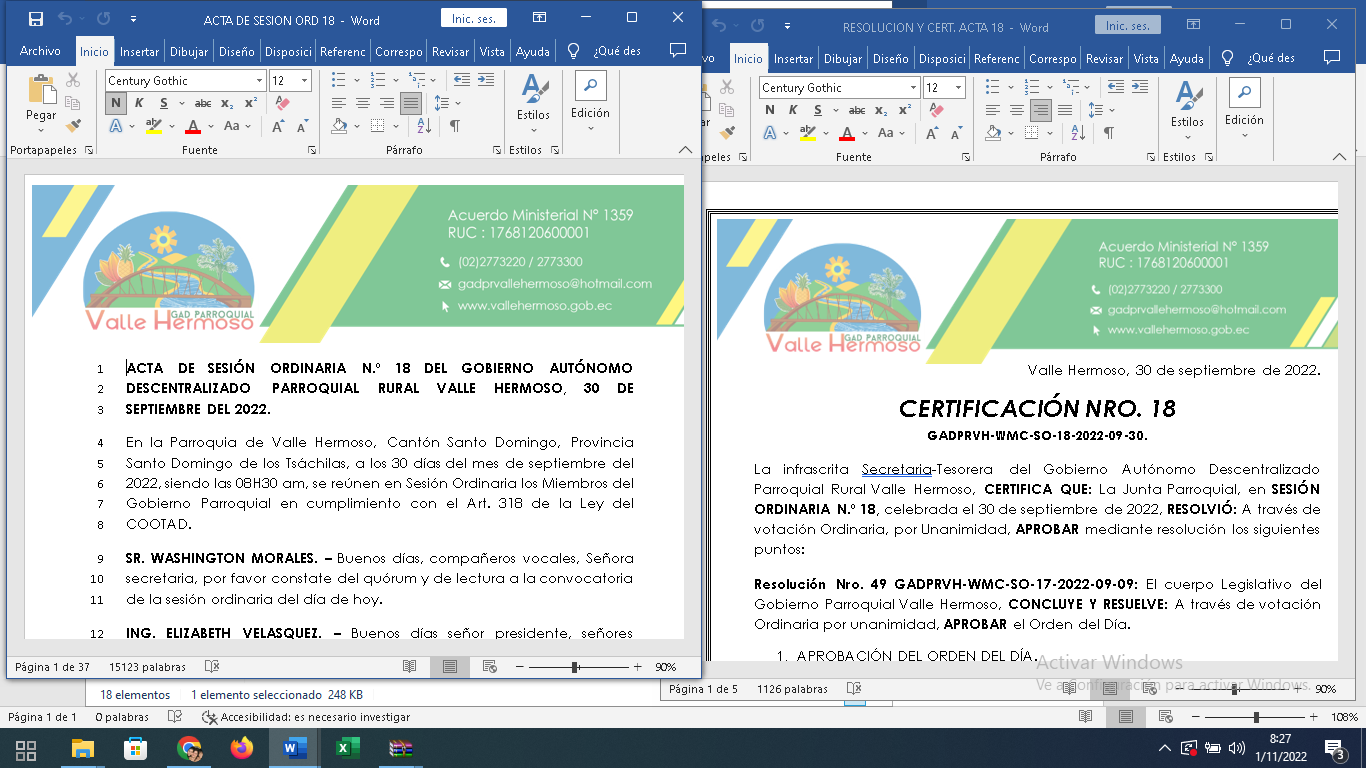Open font size dropdown in RESOLUCION Y CERT. window
This screenshot has height=768, width=1366.
[959, 88]
